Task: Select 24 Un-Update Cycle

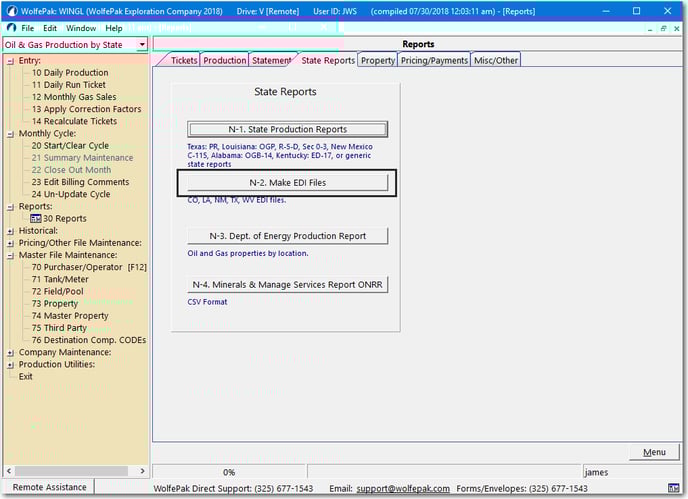Action: 71,194
